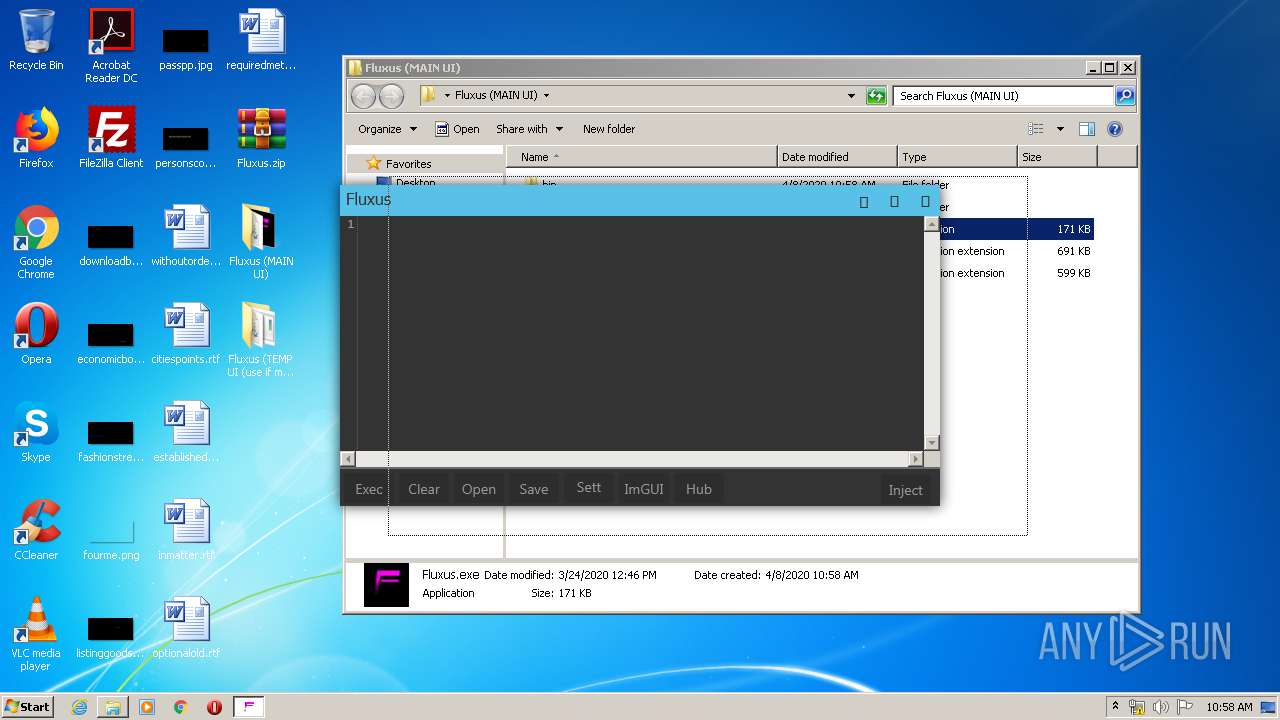Select citiespoints.rtf document icon
The width and height of the screenshot is (1280, 720).
click(x=186, y=334)
